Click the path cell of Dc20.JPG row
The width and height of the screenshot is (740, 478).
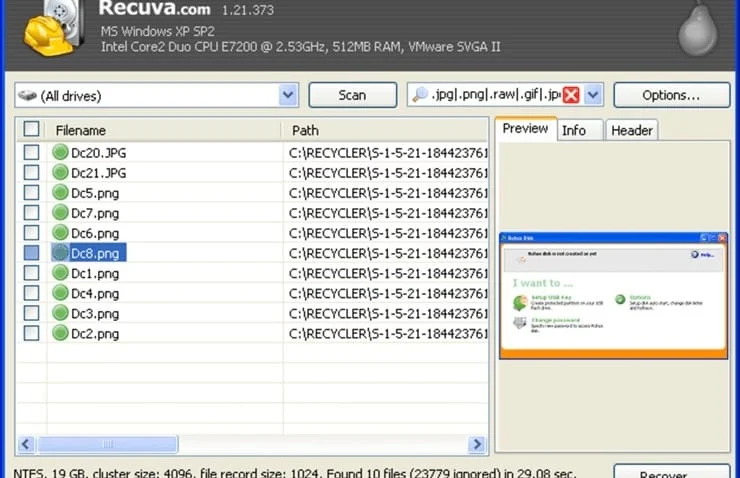[386, 153]
